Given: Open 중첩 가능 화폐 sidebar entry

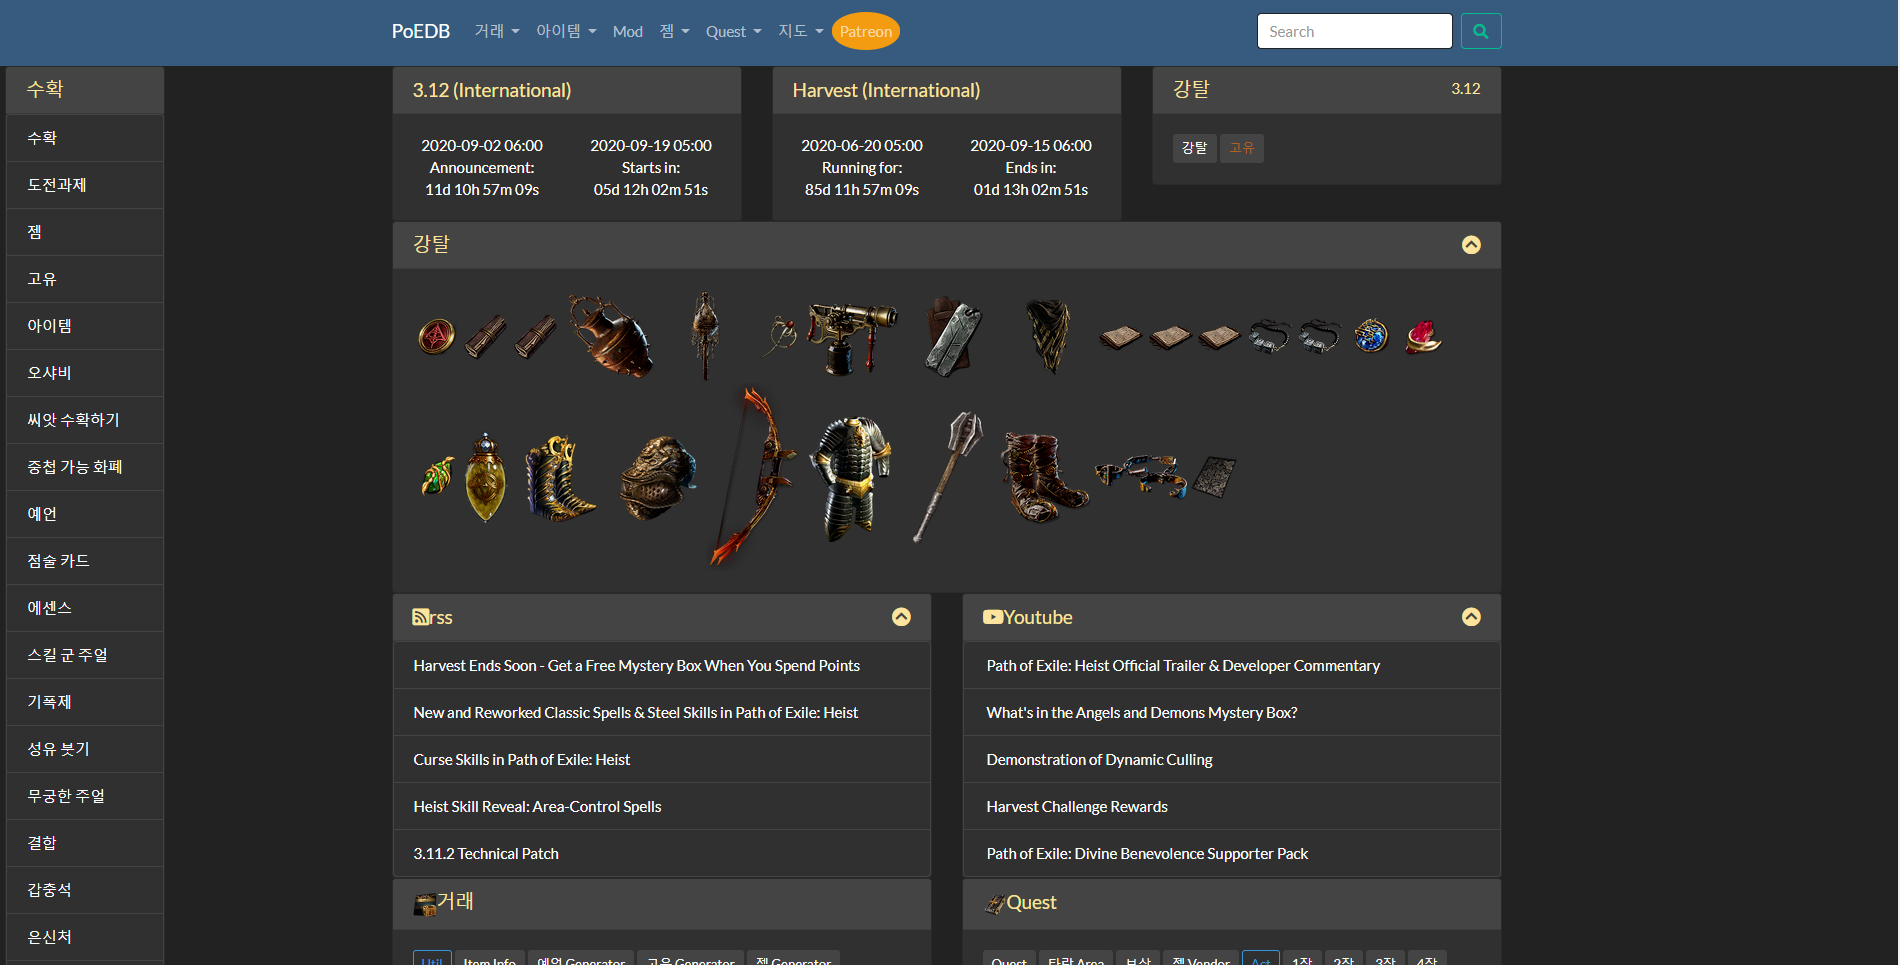Looking at the screenshot, I should pyautogui.click(x=85, y=467).
